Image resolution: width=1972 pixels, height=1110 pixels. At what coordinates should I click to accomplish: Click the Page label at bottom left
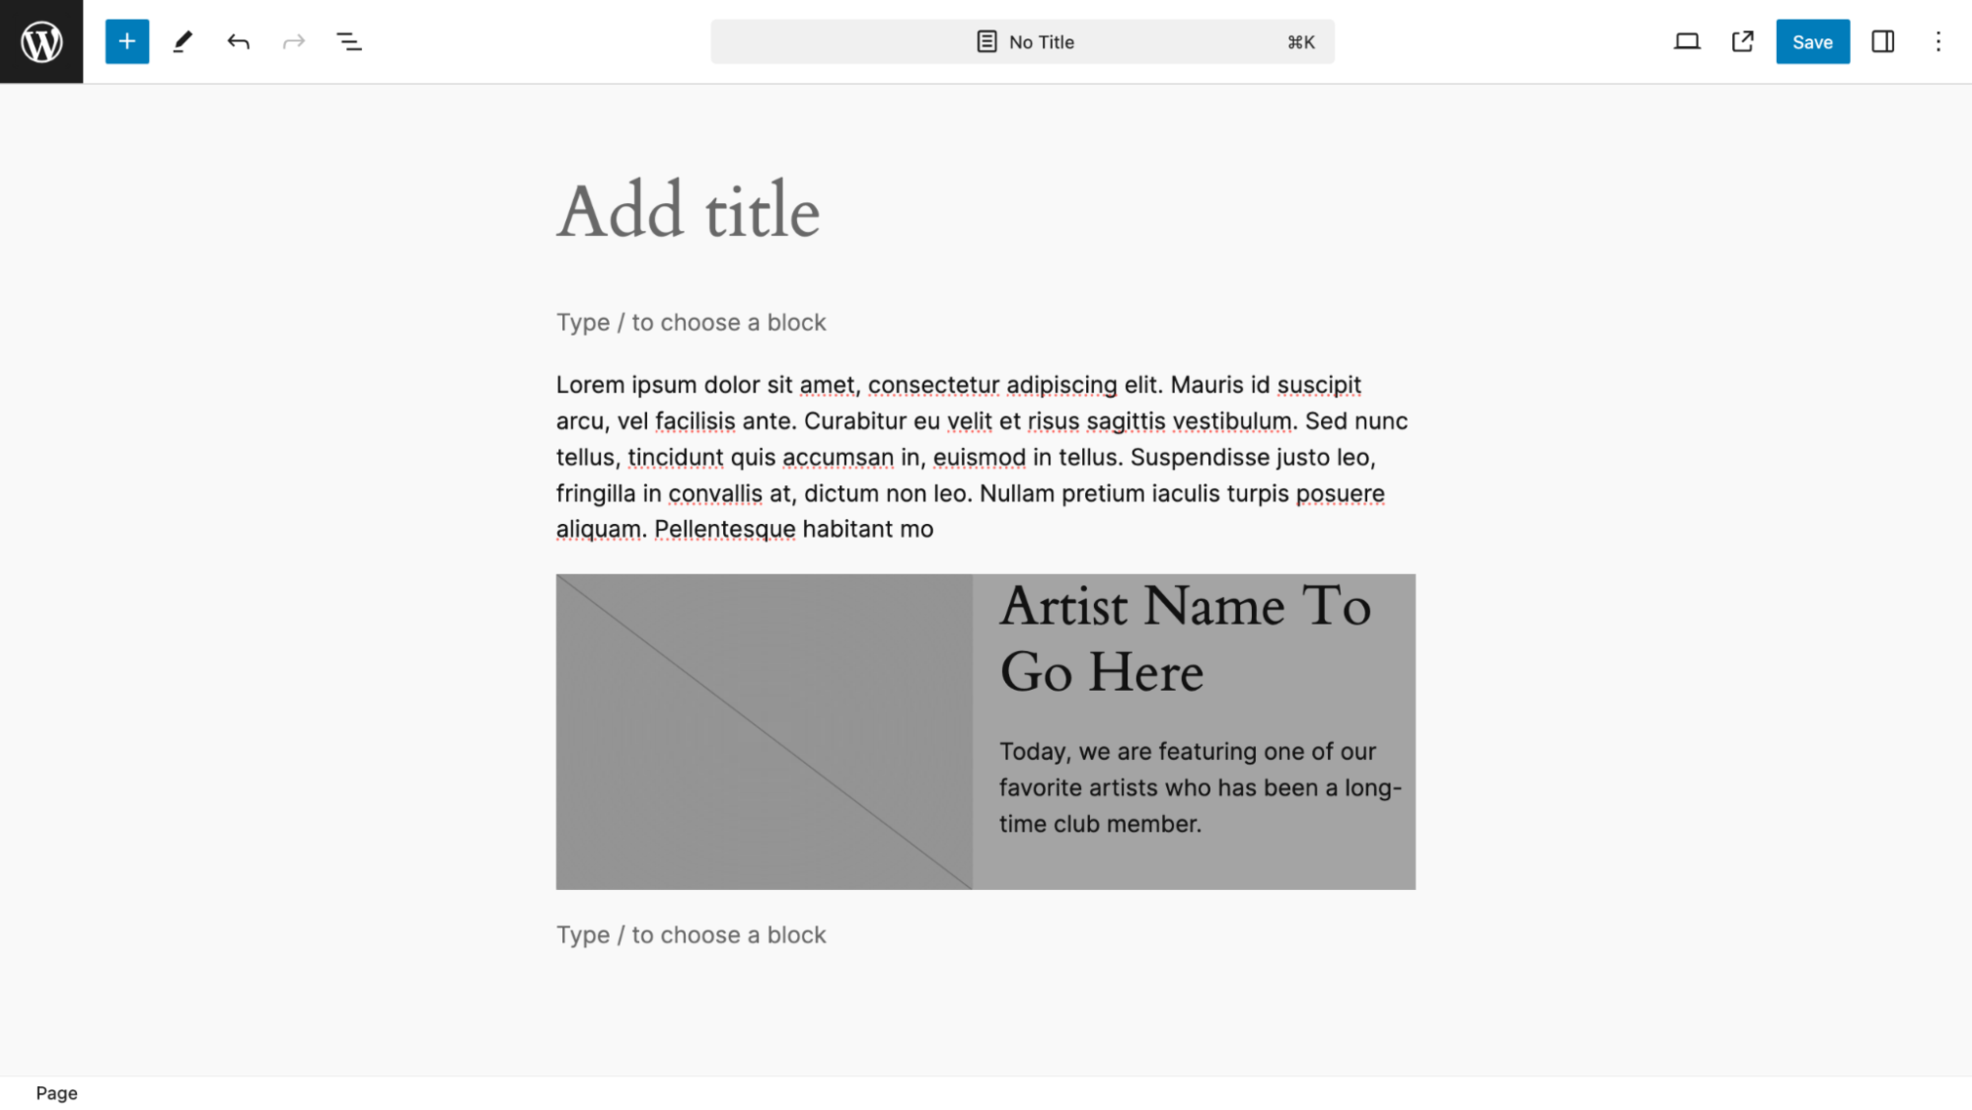point(56,1094)
